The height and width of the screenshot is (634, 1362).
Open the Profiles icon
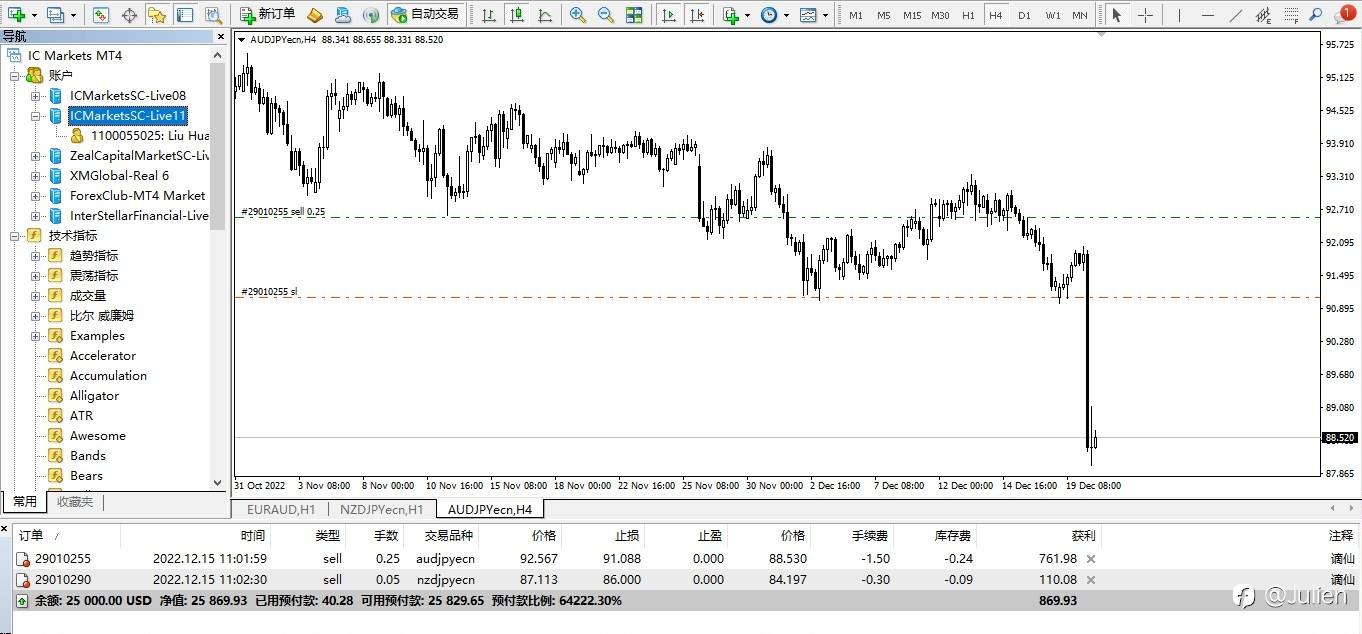click(x=54, y=15)
